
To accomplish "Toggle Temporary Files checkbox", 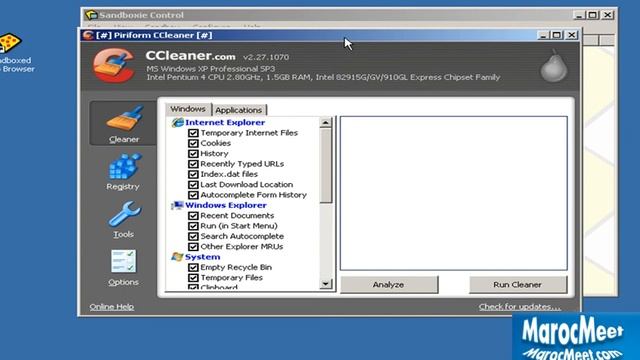I will coord(193,278).
